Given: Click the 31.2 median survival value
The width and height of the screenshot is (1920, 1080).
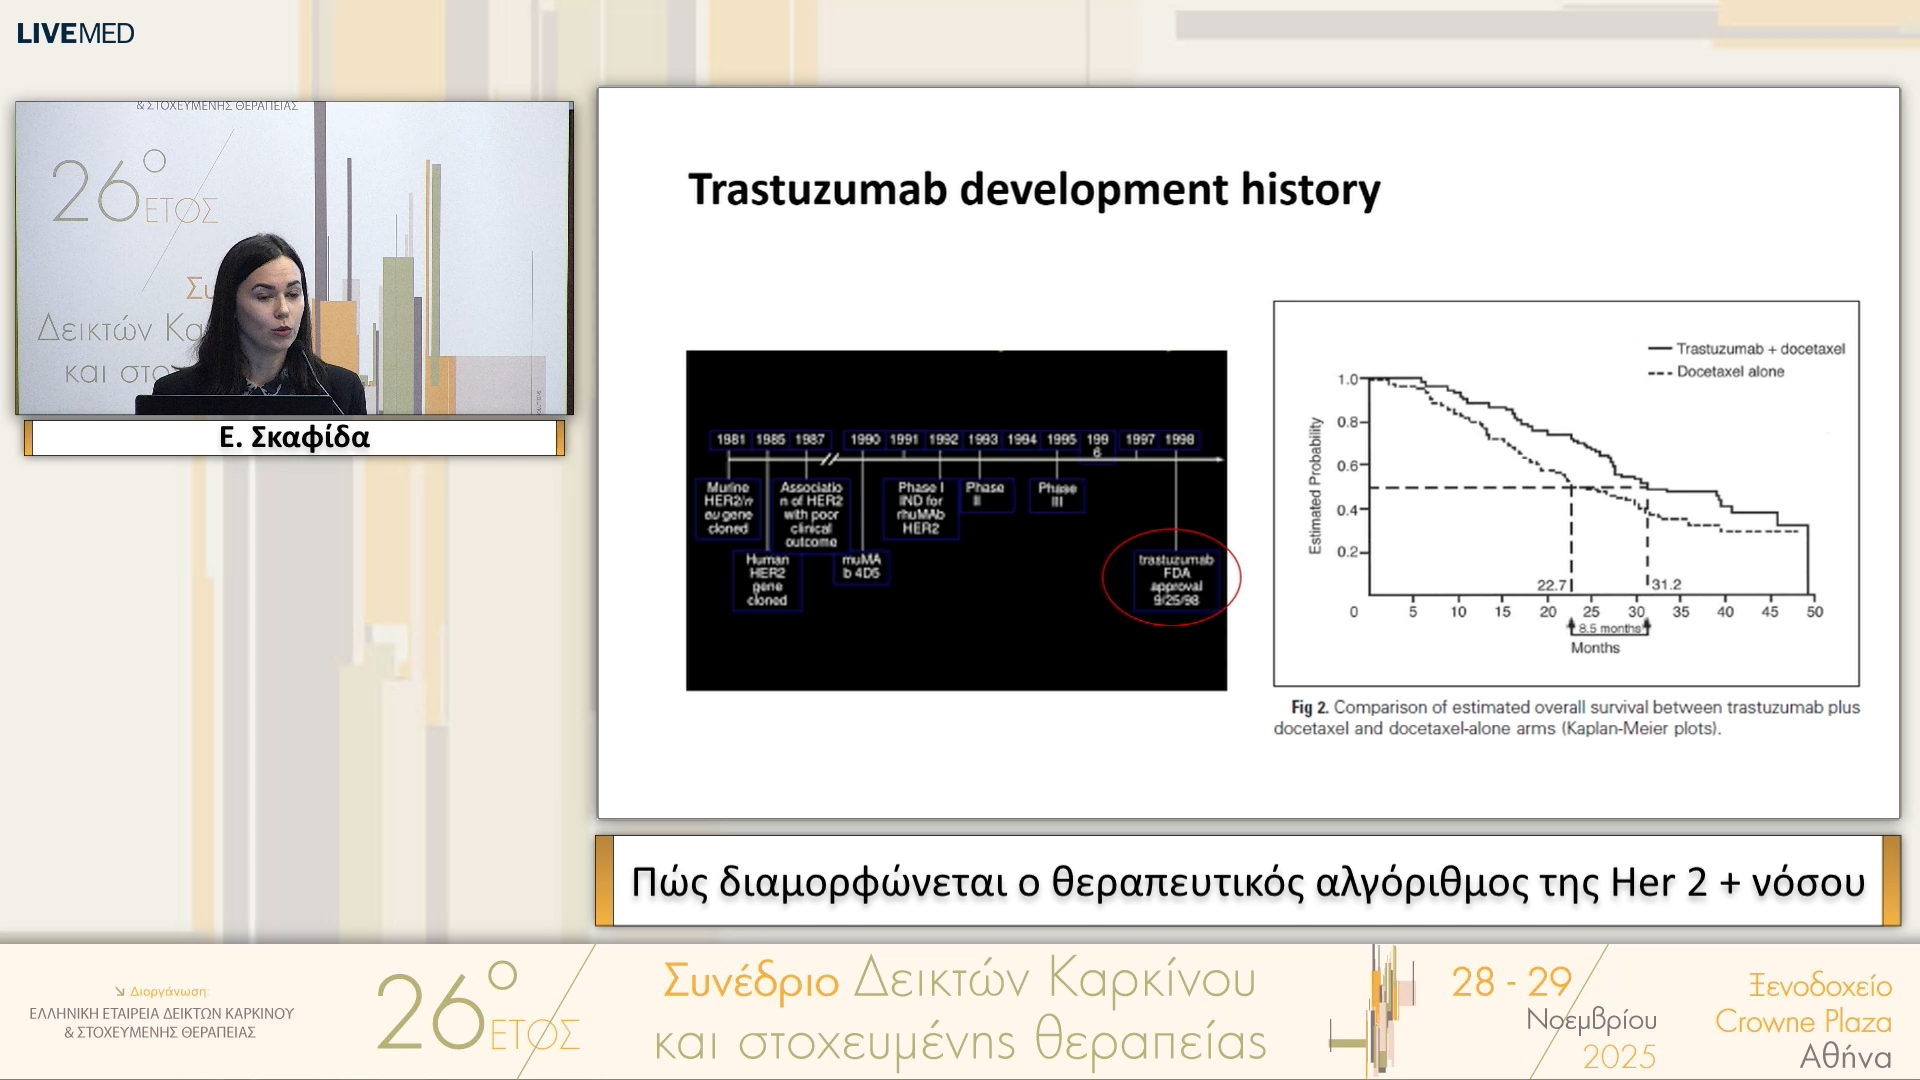Looking at the screenshot, I should pos(1666,584).
